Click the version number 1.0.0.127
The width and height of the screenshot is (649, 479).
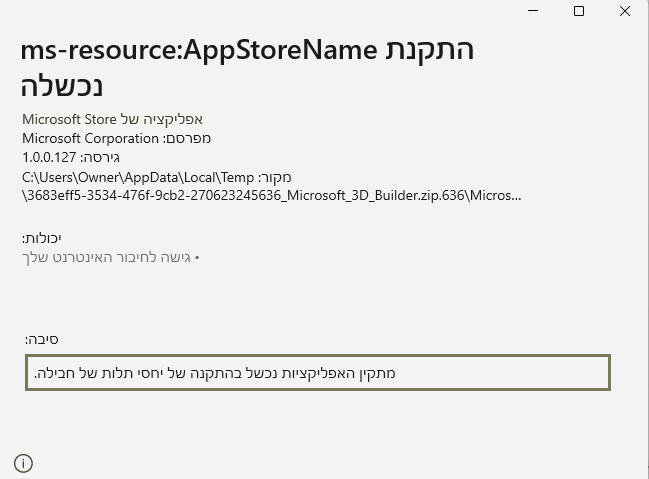coord(50,157)
